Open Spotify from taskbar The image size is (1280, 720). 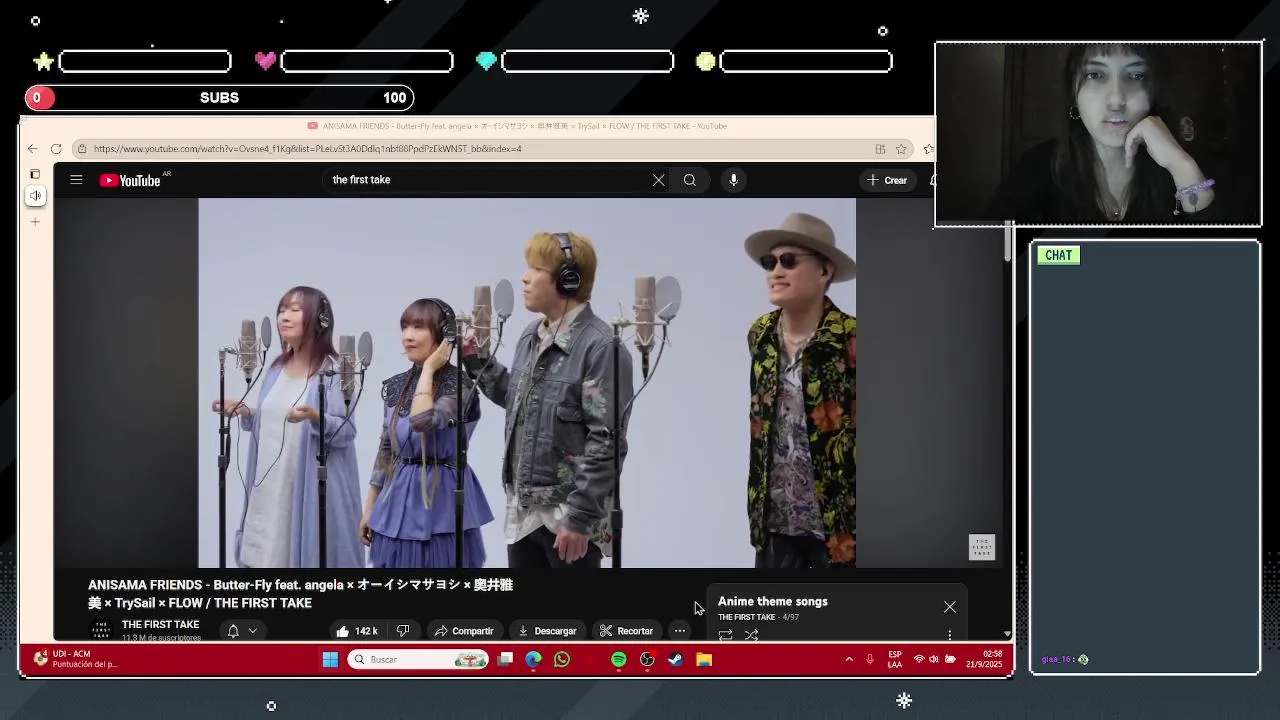(619, 660)
